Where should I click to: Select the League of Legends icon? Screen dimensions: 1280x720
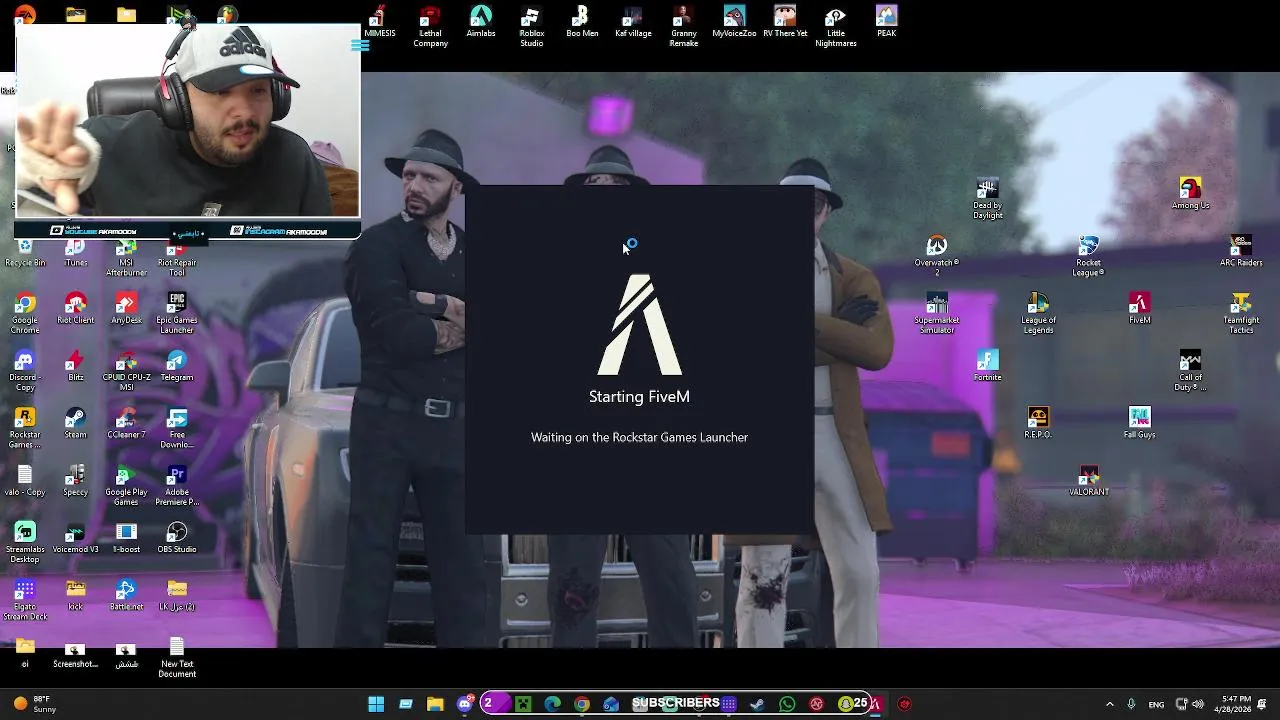tap(1038, 313)
